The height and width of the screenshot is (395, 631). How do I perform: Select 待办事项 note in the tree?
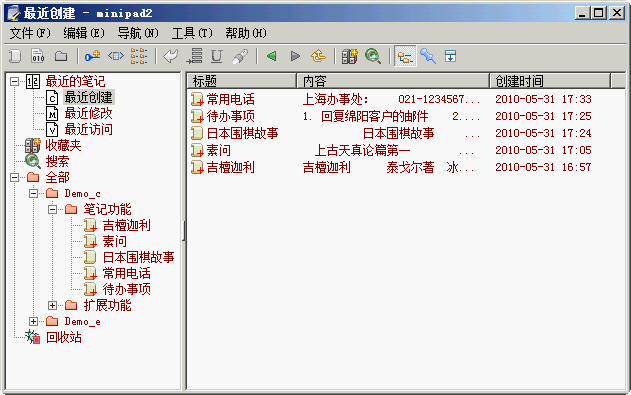click(x=126, y=289)
